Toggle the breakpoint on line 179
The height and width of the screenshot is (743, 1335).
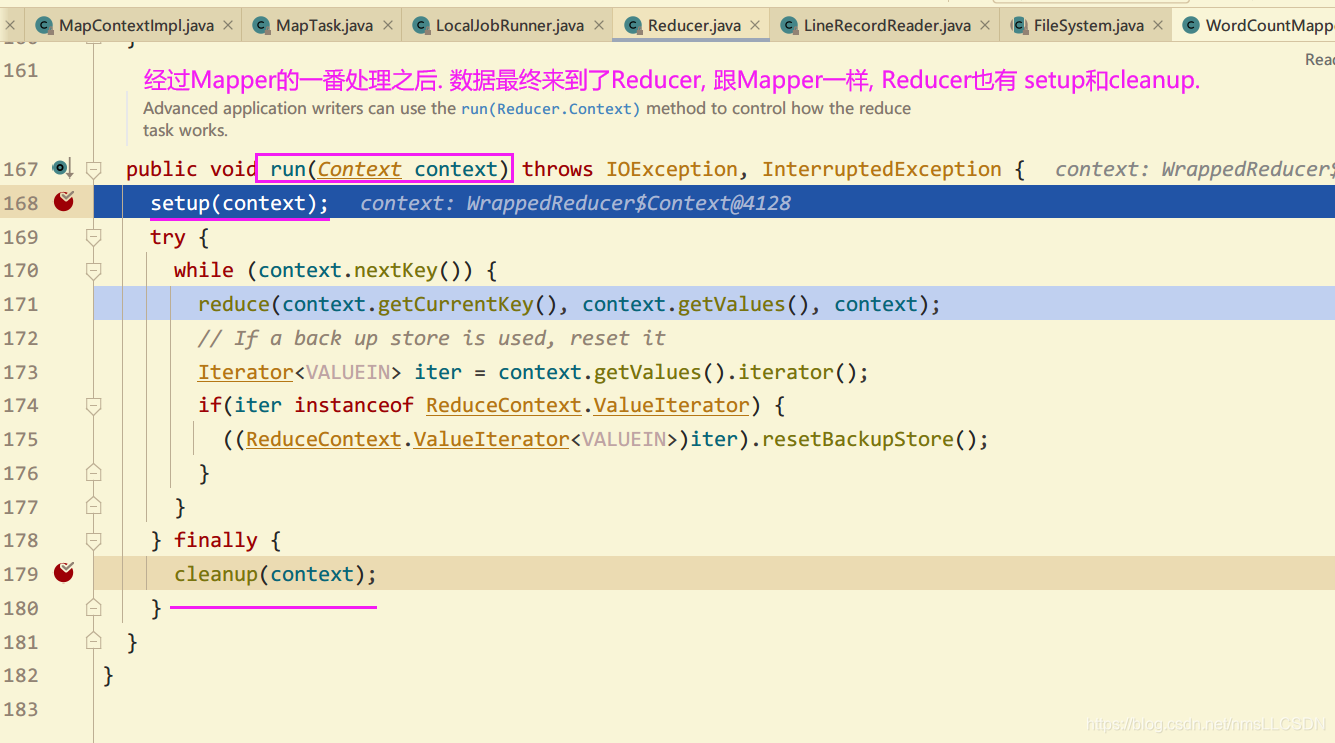[64, 572]
